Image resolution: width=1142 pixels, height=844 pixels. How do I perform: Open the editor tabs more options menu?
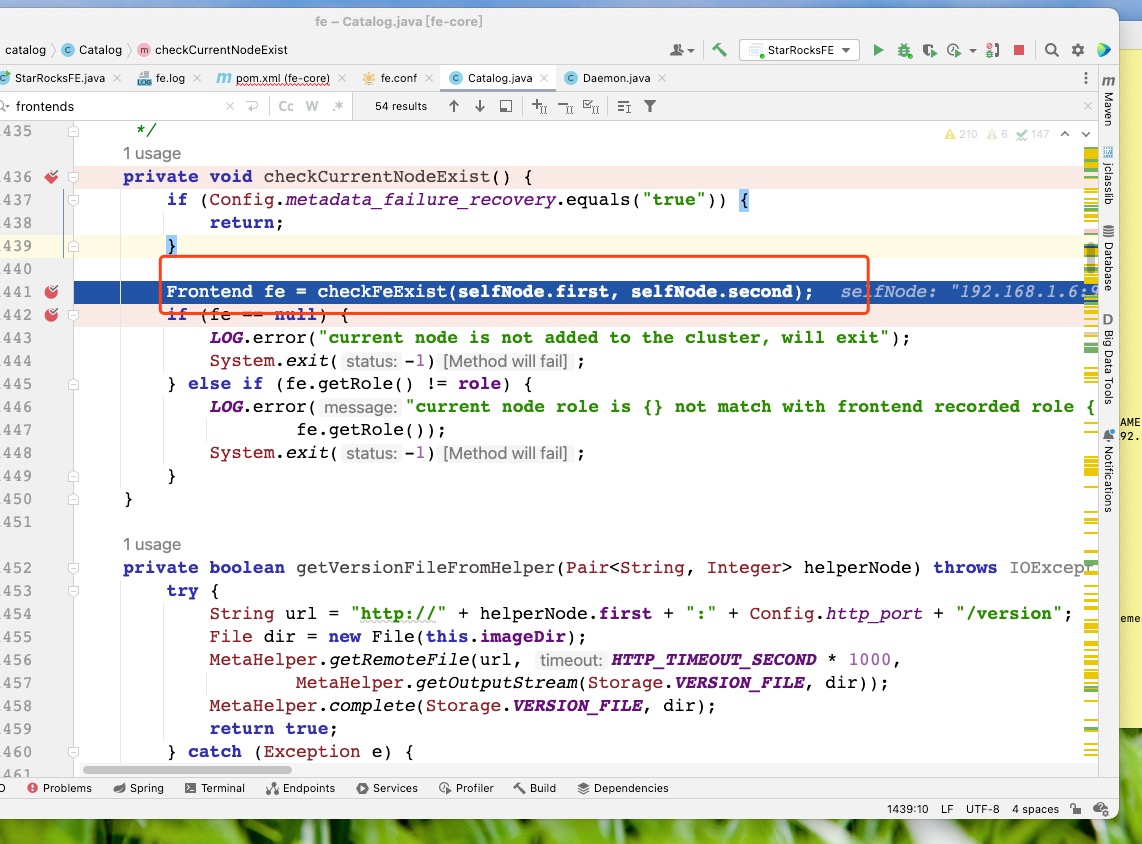coord(1085,78)
